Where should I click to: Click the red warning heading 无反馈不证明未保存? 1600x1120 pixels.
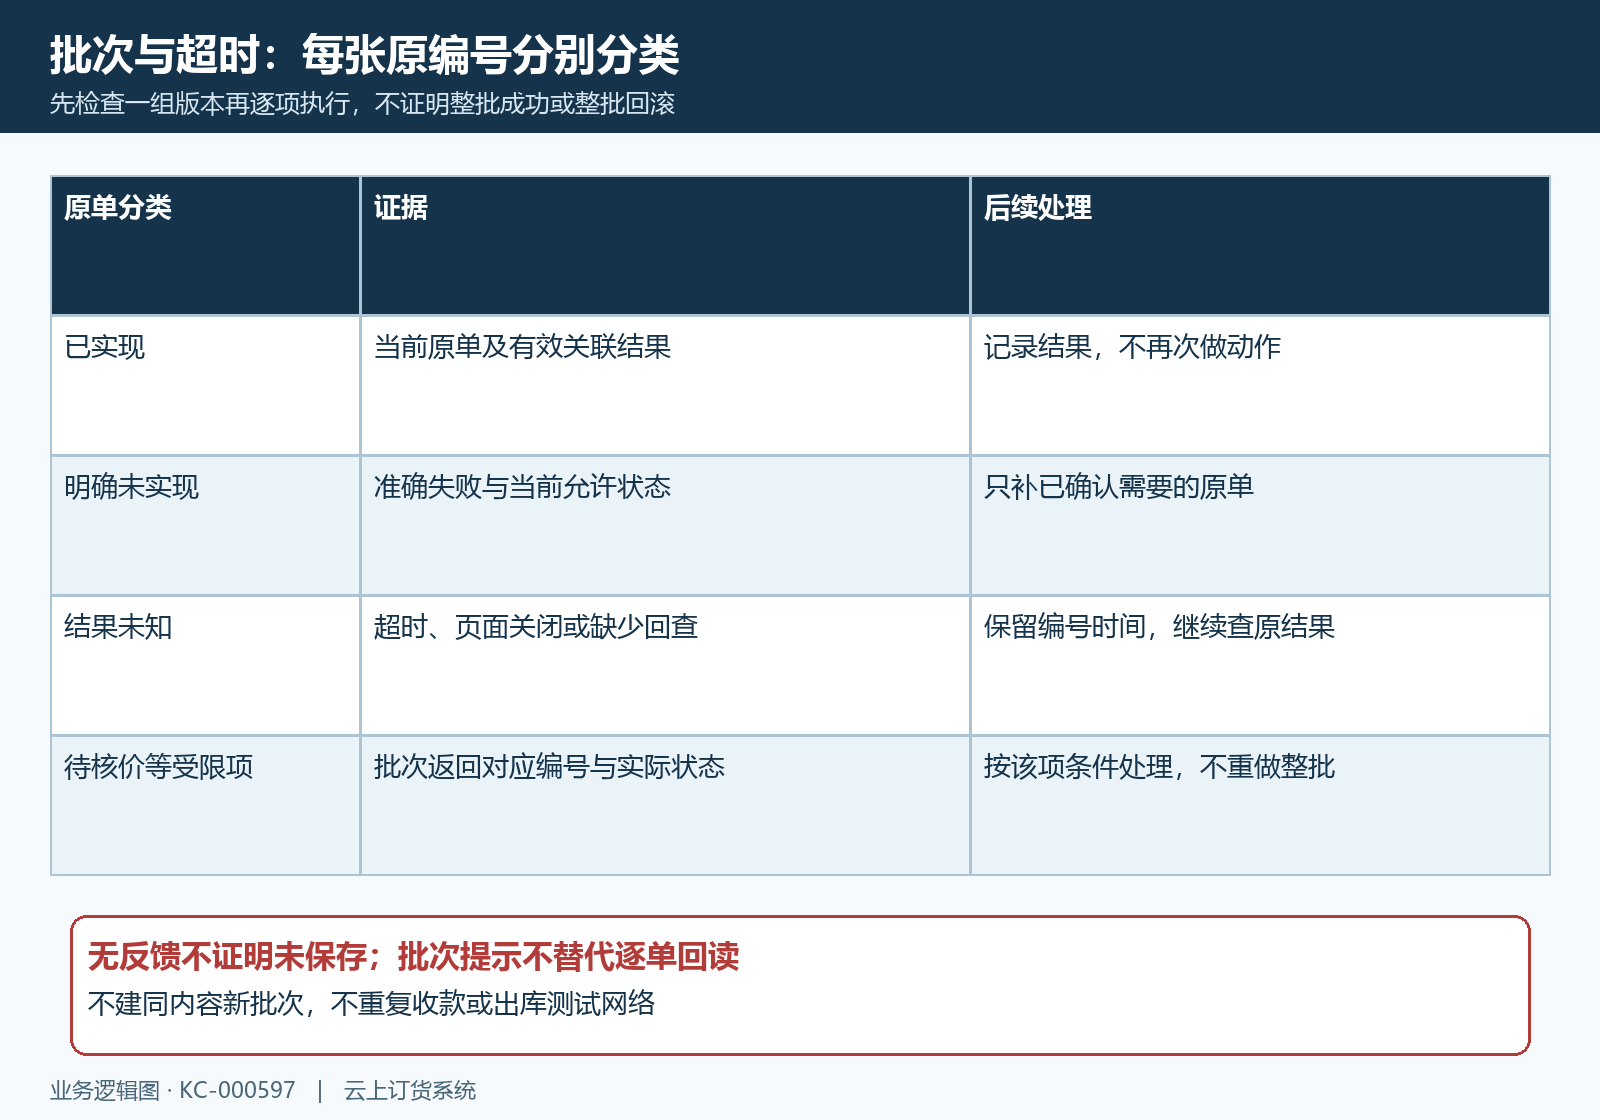pos(413,957)
